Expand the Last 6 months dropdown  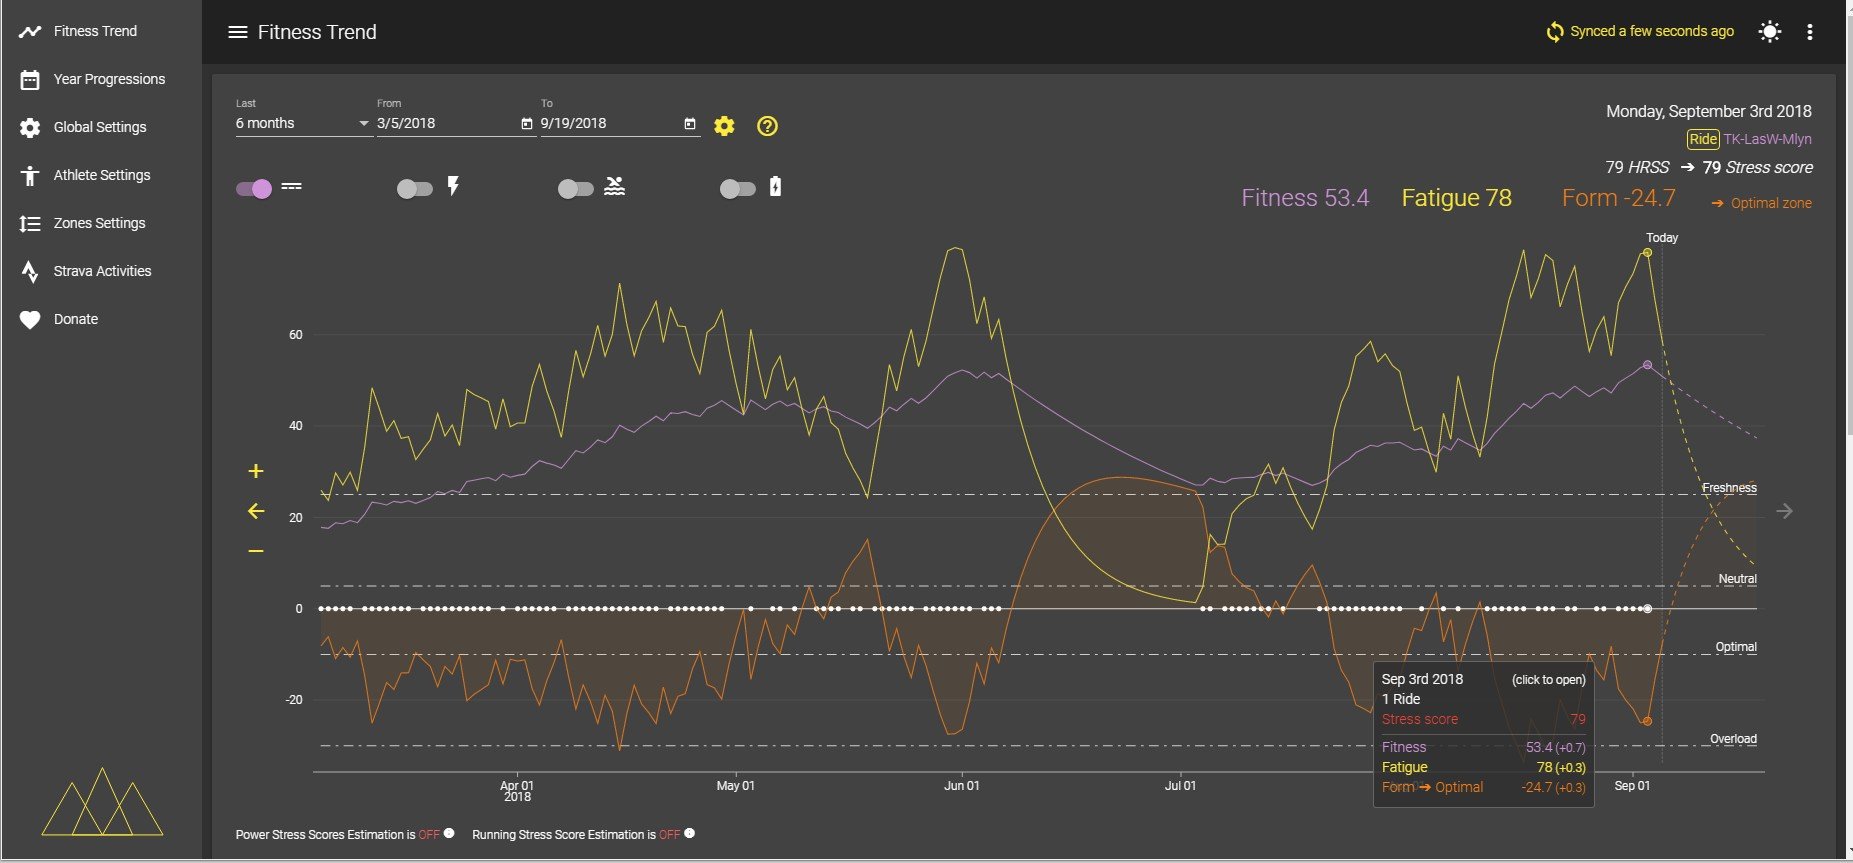click(x=303, y=123)
